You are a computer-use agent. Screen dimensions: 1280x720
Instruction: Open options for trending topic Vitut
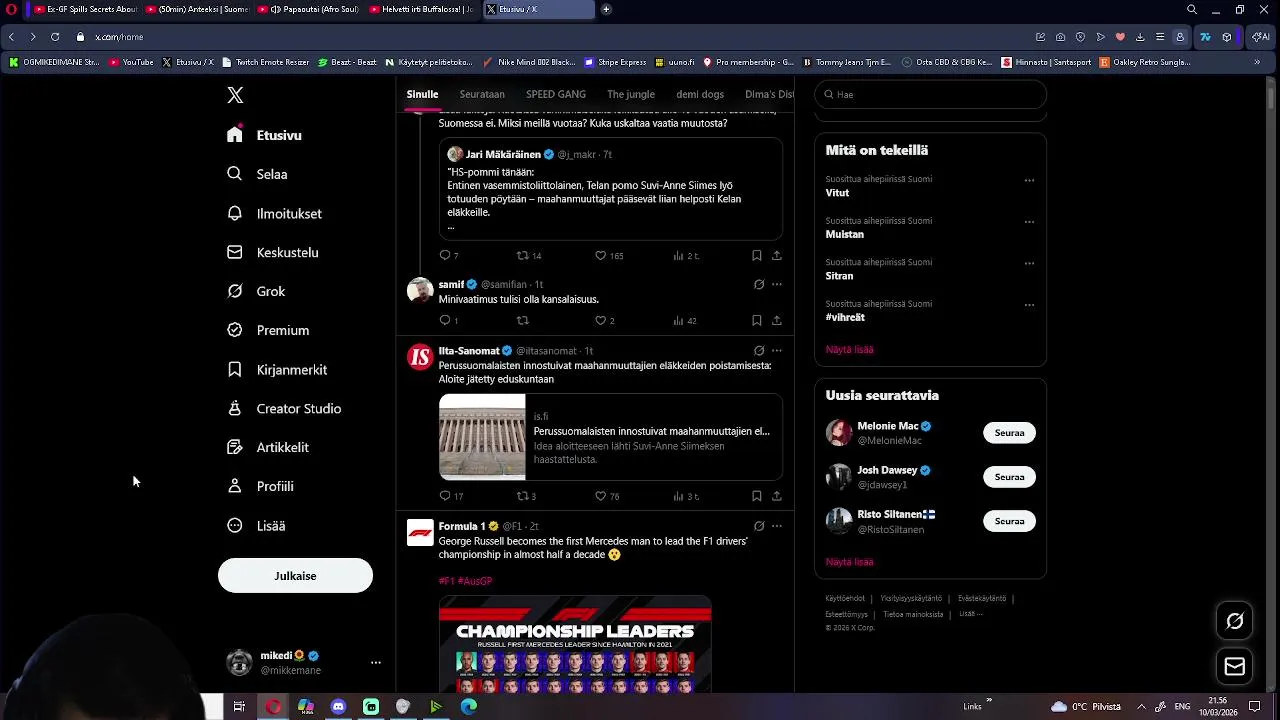click(x=1029, y=181)
